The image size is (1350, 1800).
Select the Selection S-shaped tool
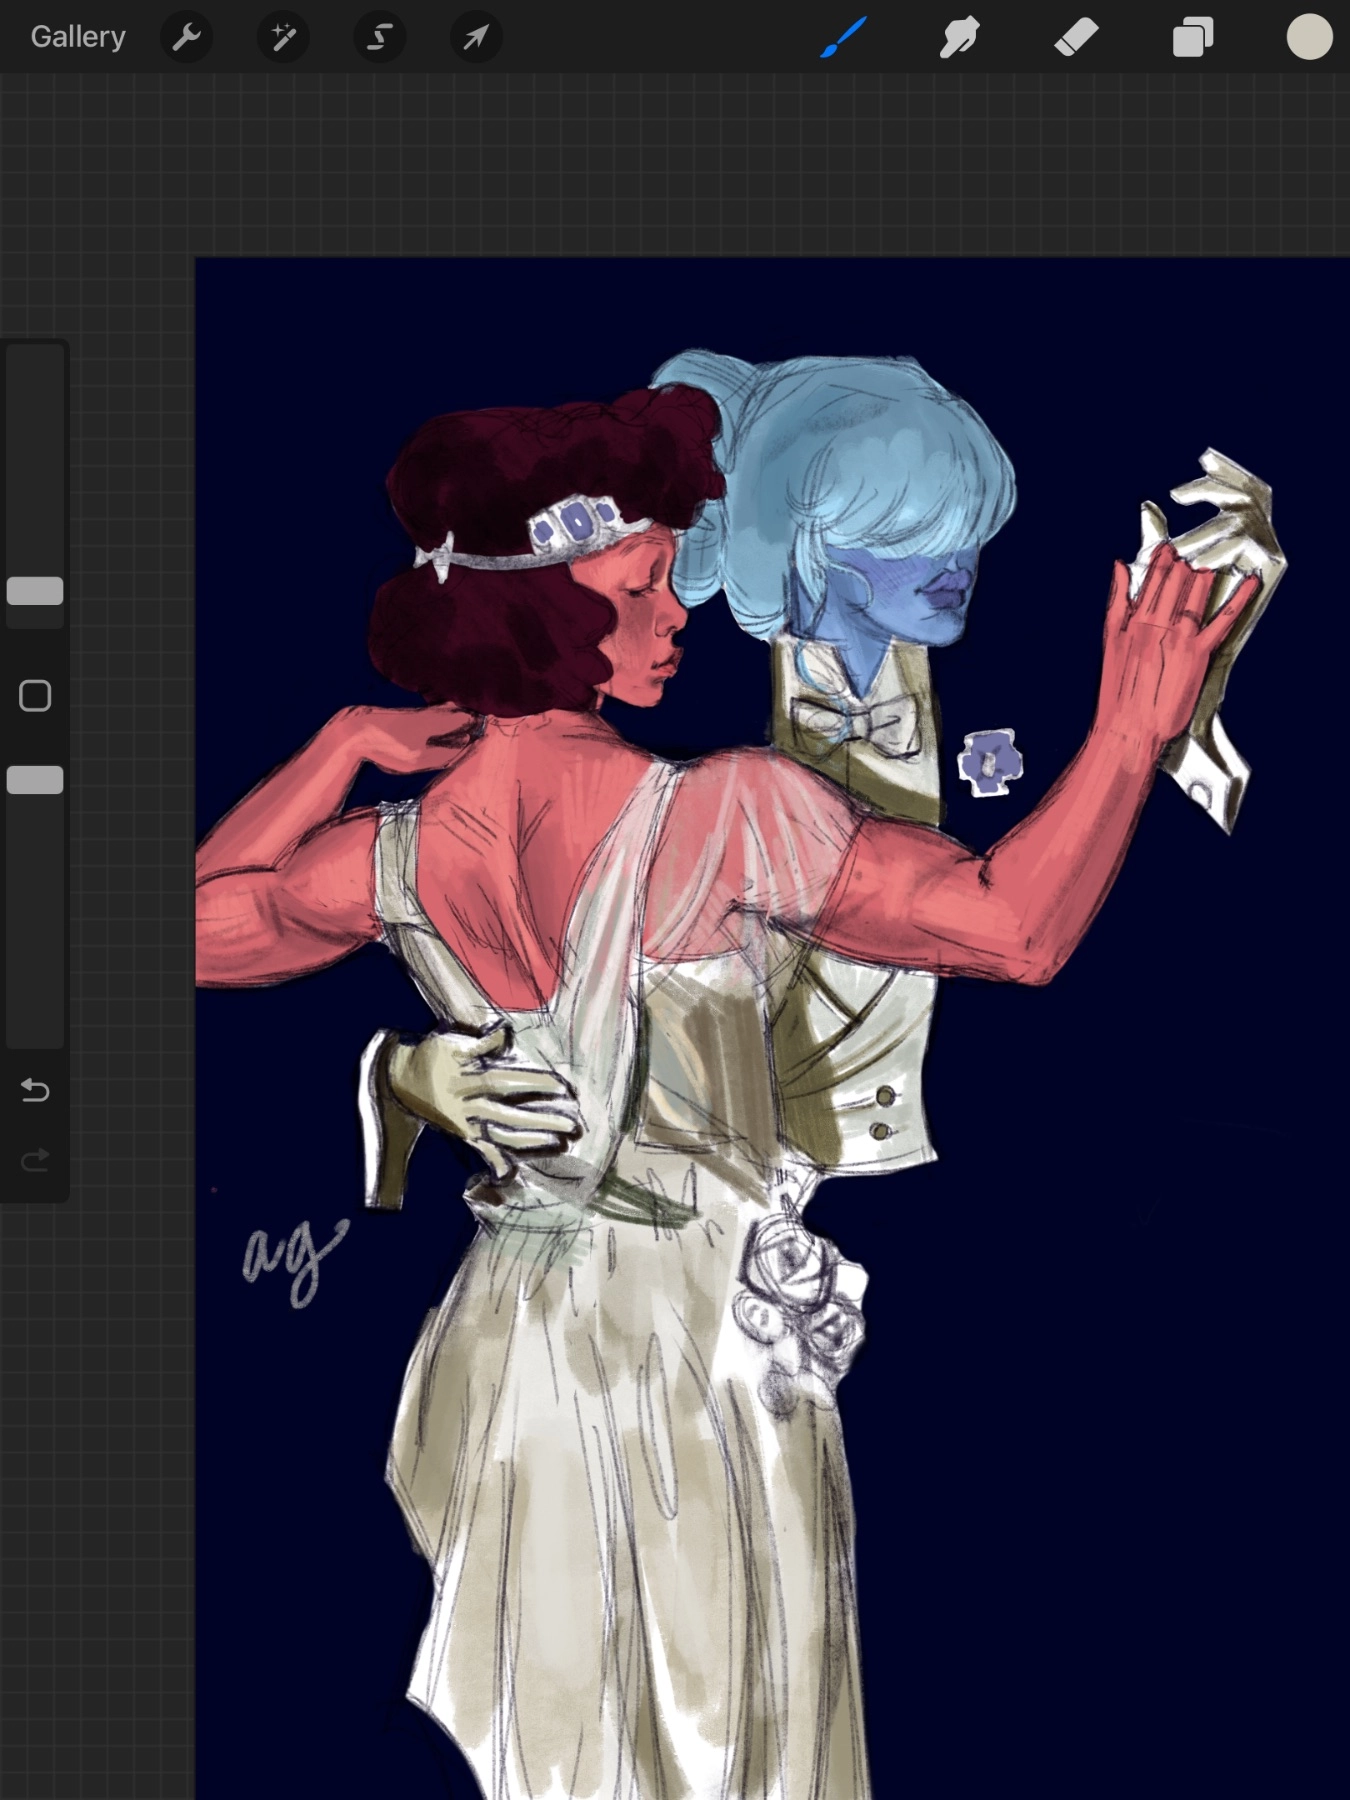click(x=379, y=37)
